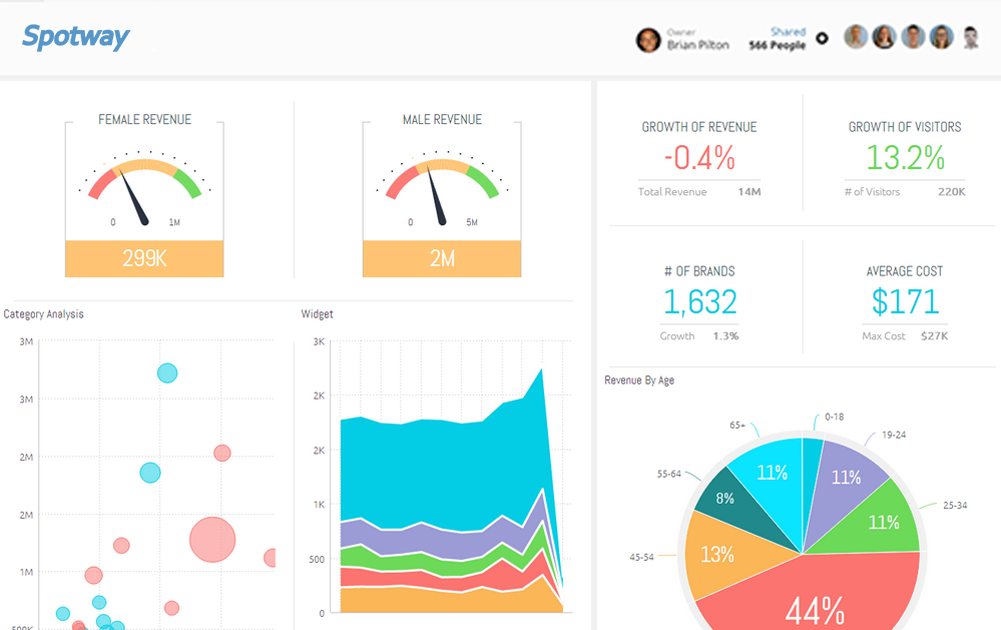Click the -0.4% growth of revenue figure

[700, 158]
